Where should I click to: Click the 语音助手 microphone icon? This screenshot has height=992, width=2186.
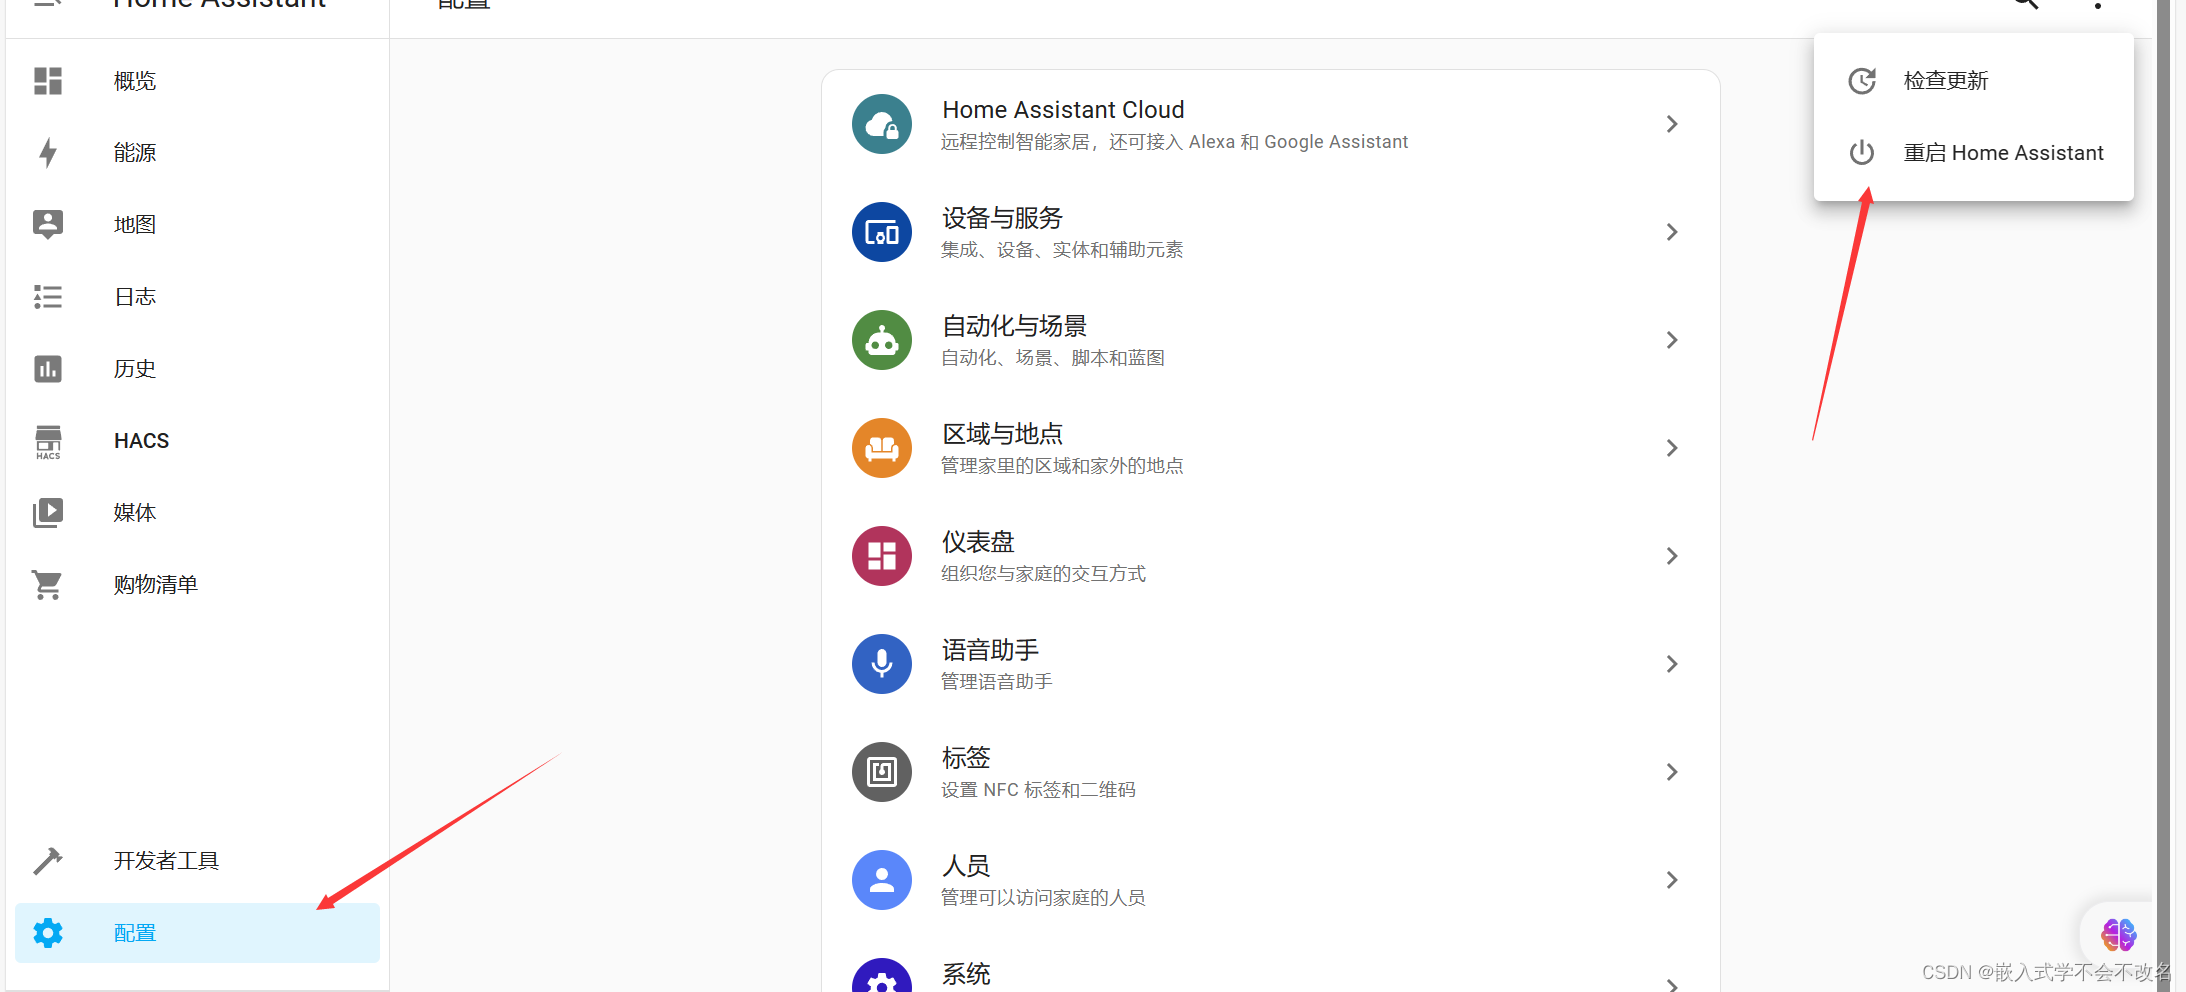882,664
